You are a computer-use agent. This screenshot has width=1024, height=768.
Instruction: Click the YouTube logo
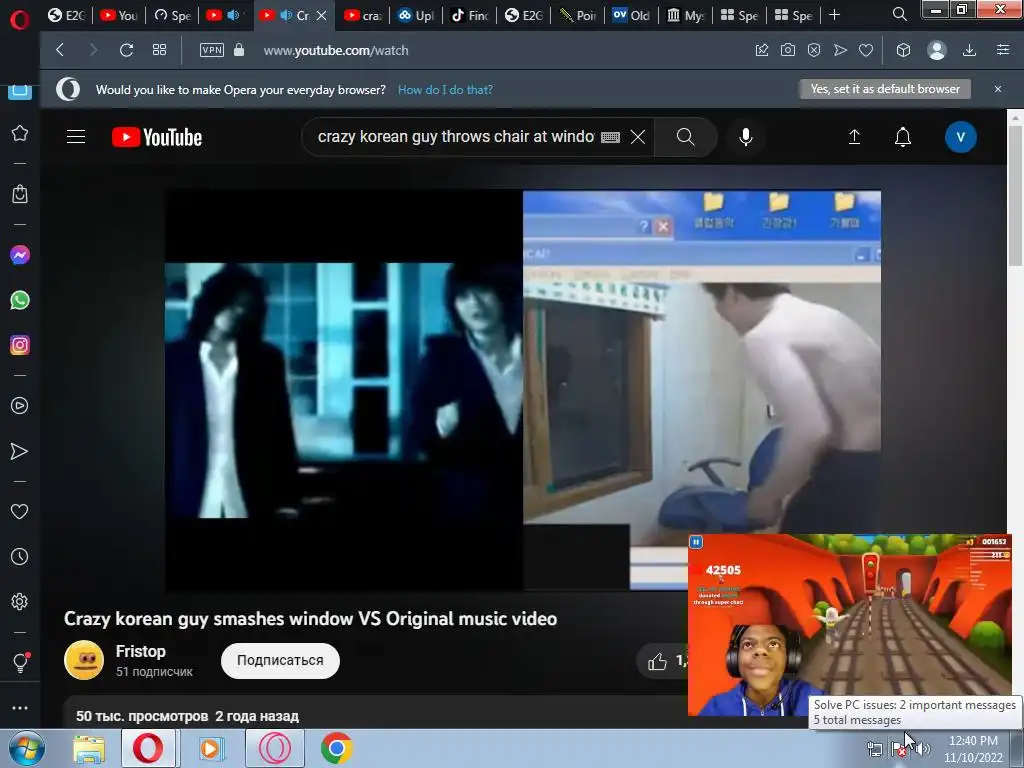click(157, 137)
